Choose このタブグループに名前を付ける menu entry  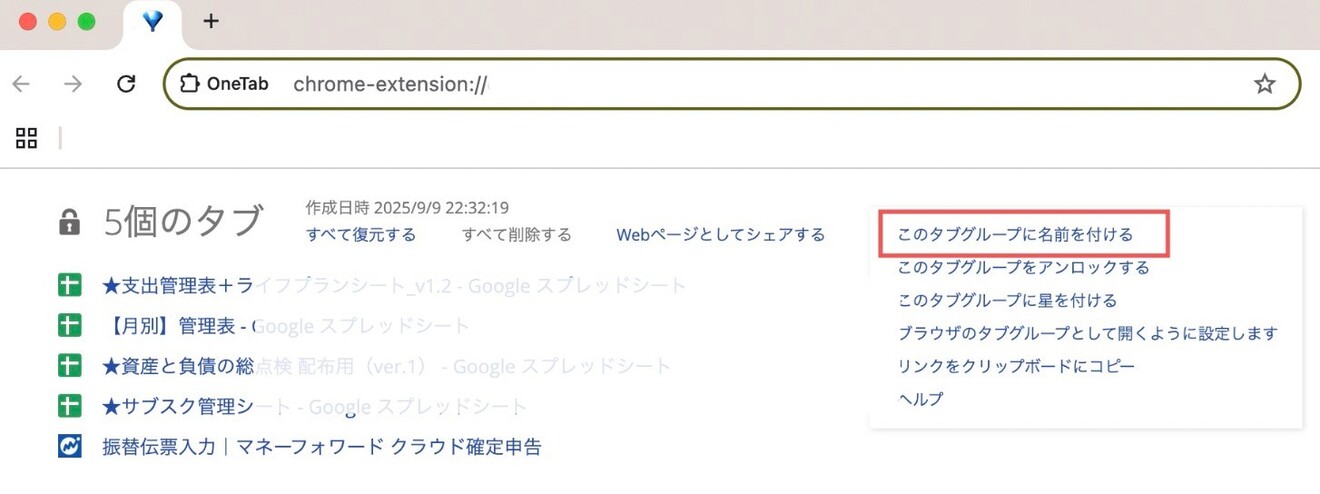point(1015,235)
